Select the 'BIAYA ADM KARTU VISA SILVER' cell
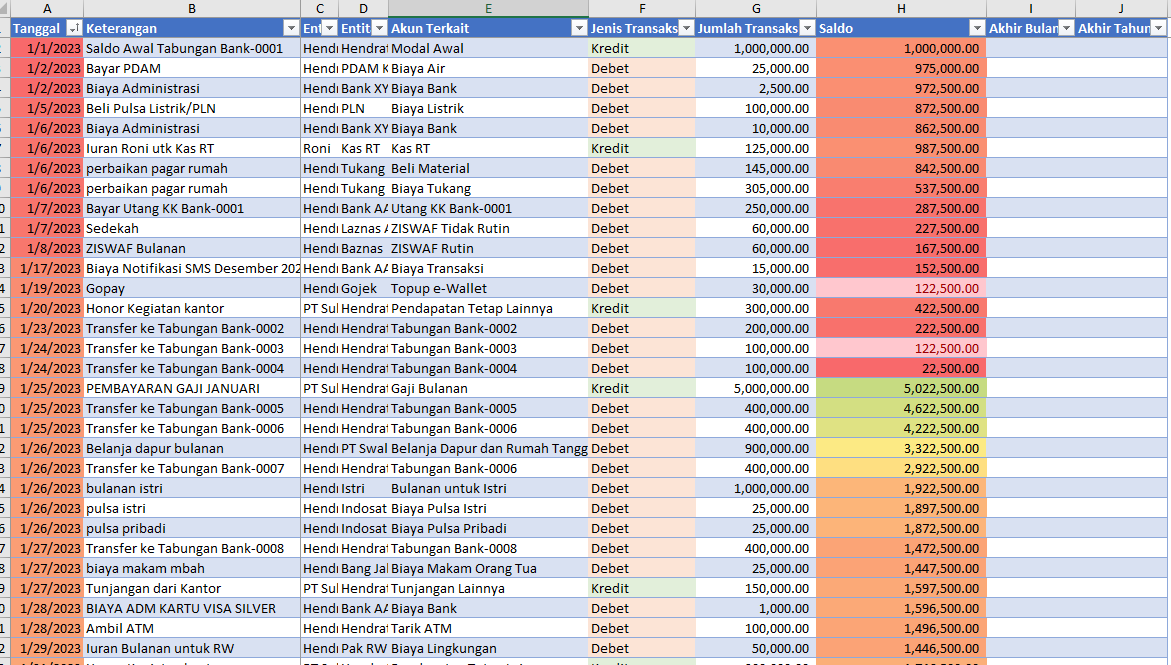 tap(192, 608)
